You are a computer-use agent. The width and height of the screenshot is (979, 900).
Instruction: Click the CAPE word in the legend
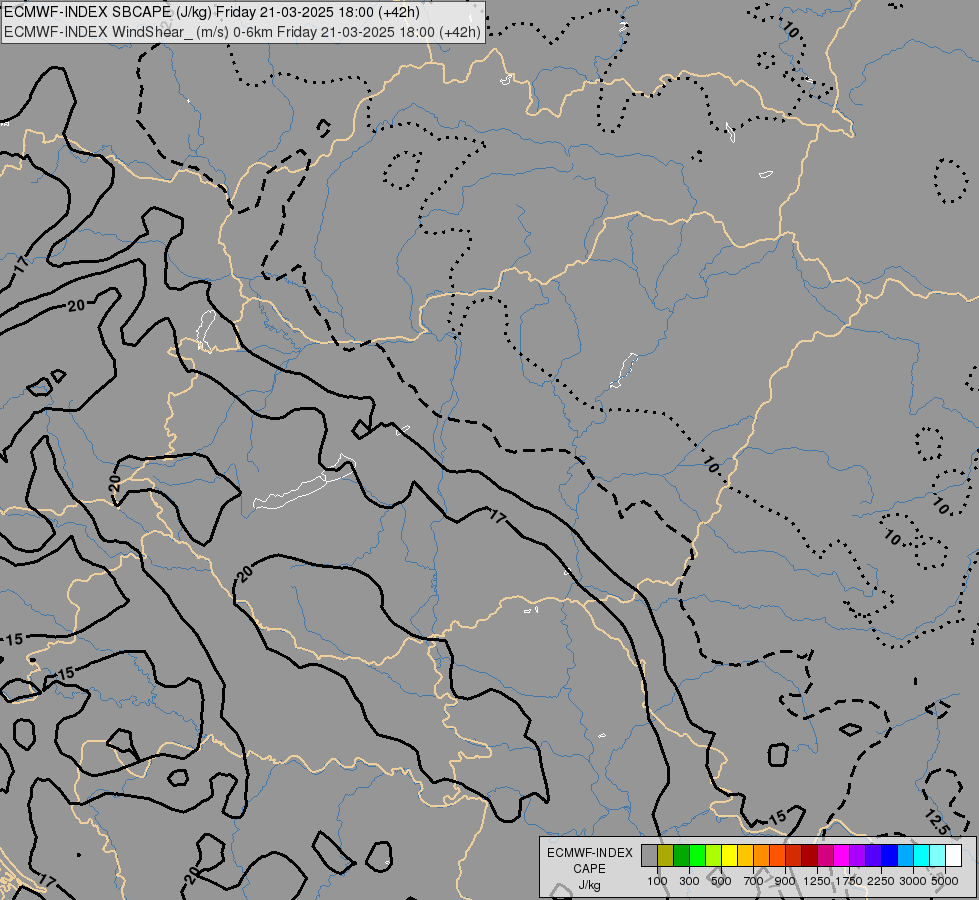click(590, 869)
